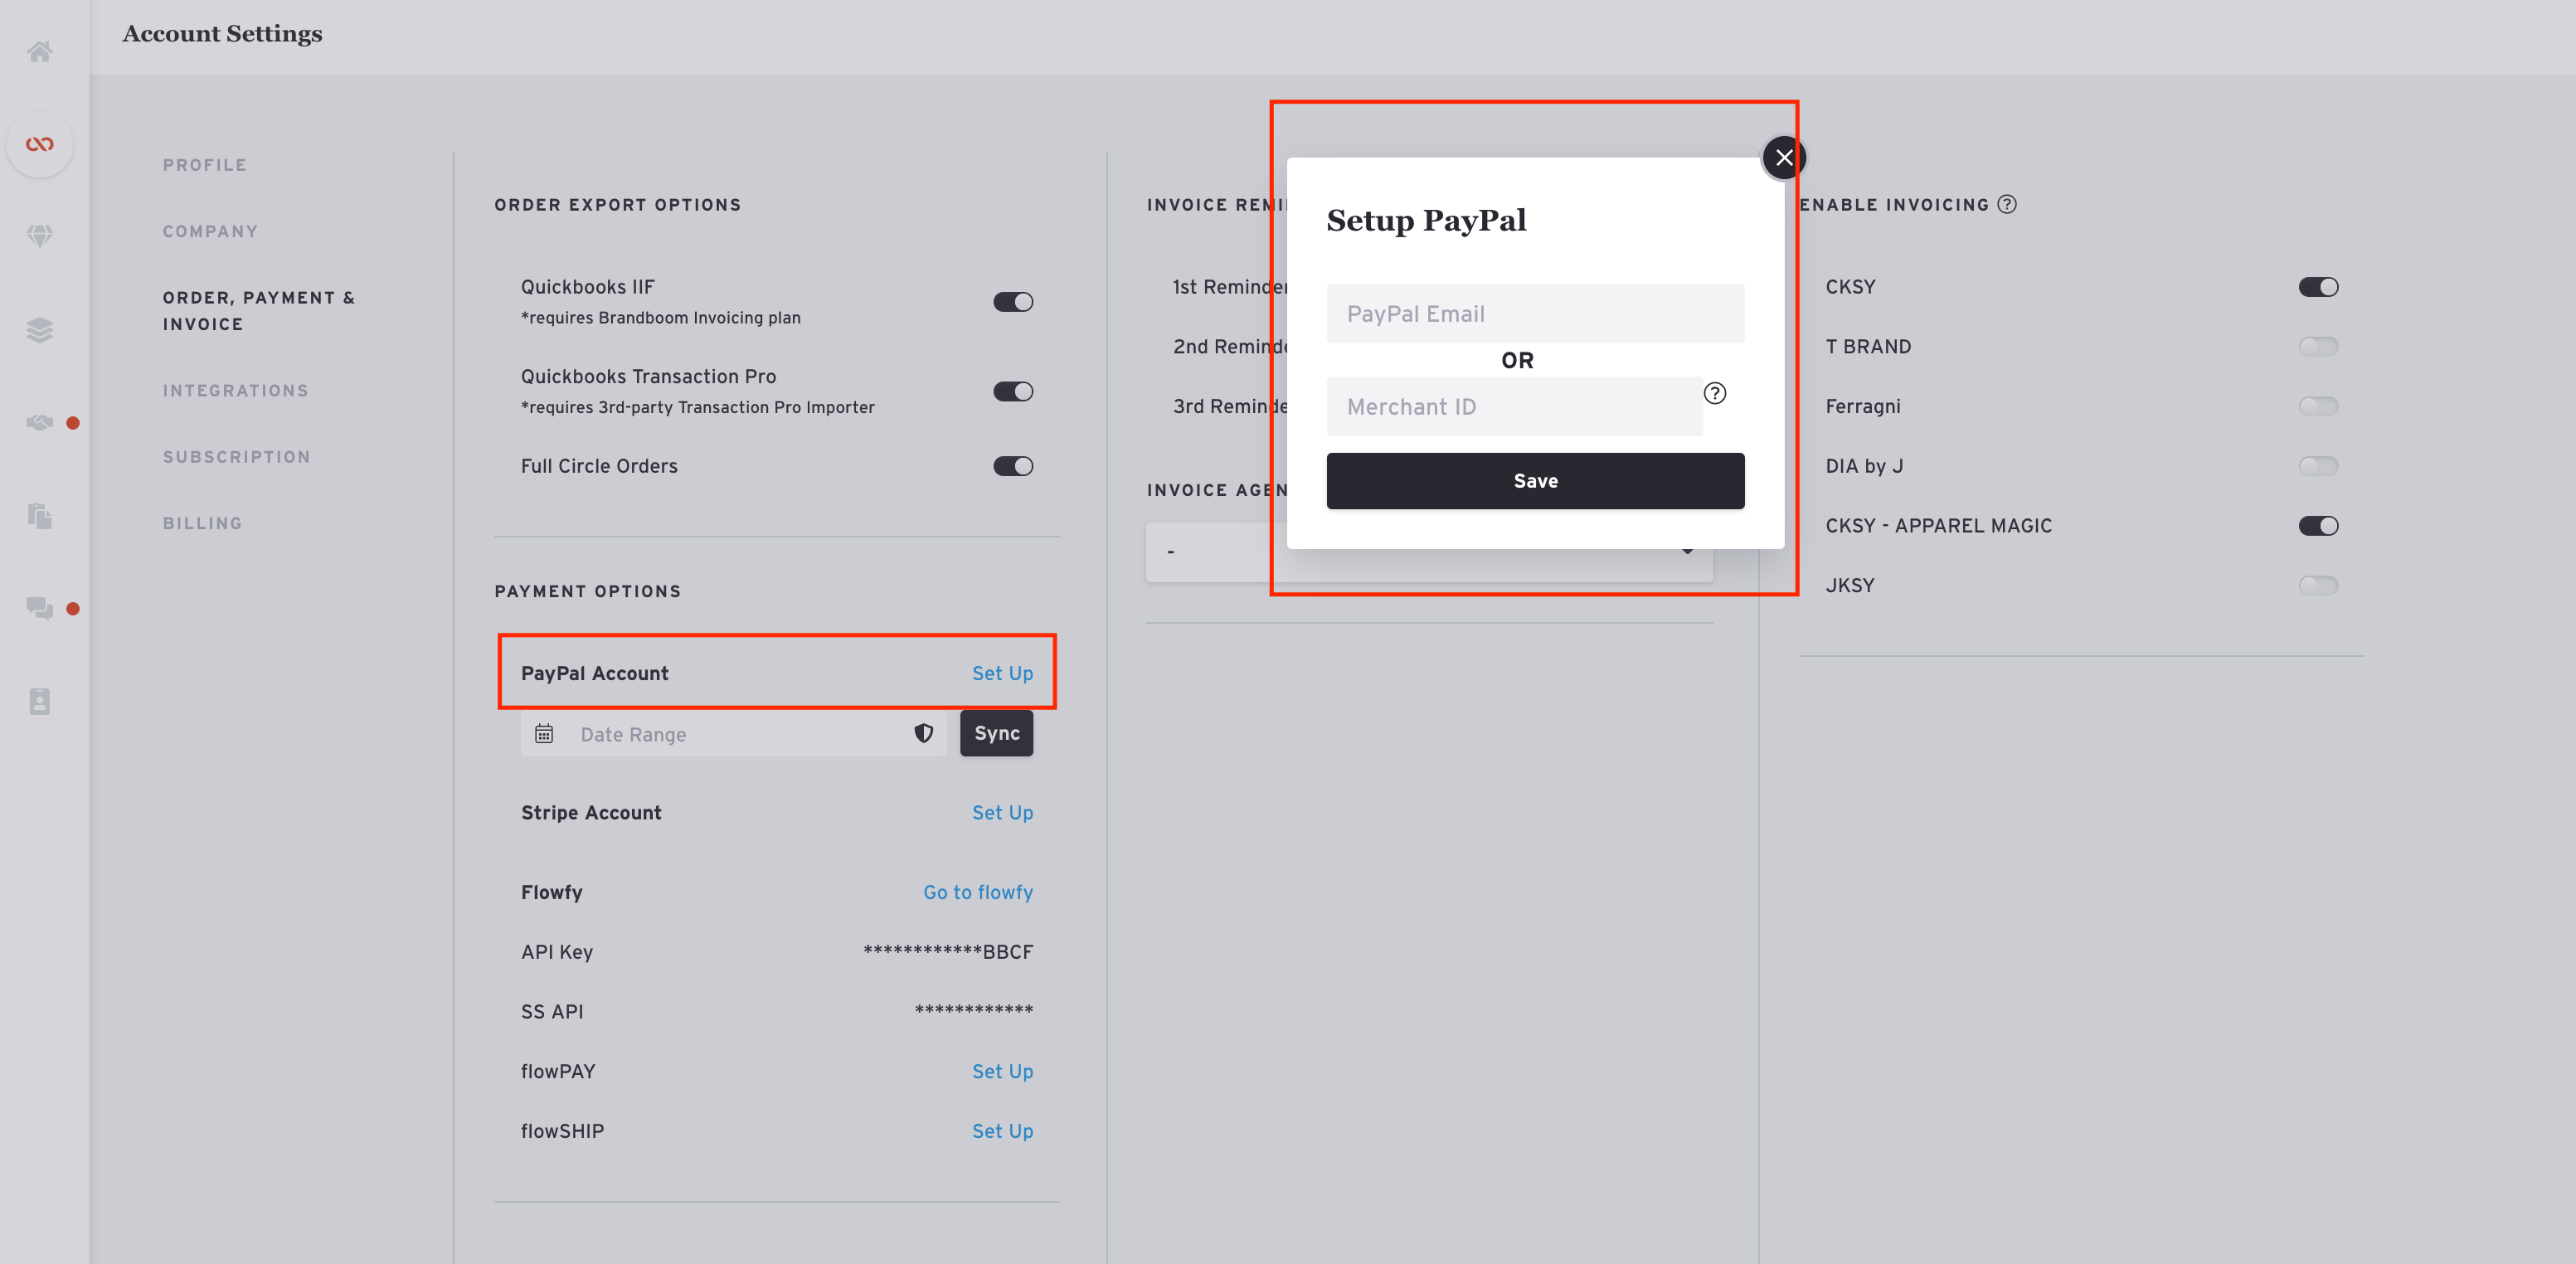2576x1264 pixels.
Task: Focus the PayPal Email field
Action: coord(1535,314)
